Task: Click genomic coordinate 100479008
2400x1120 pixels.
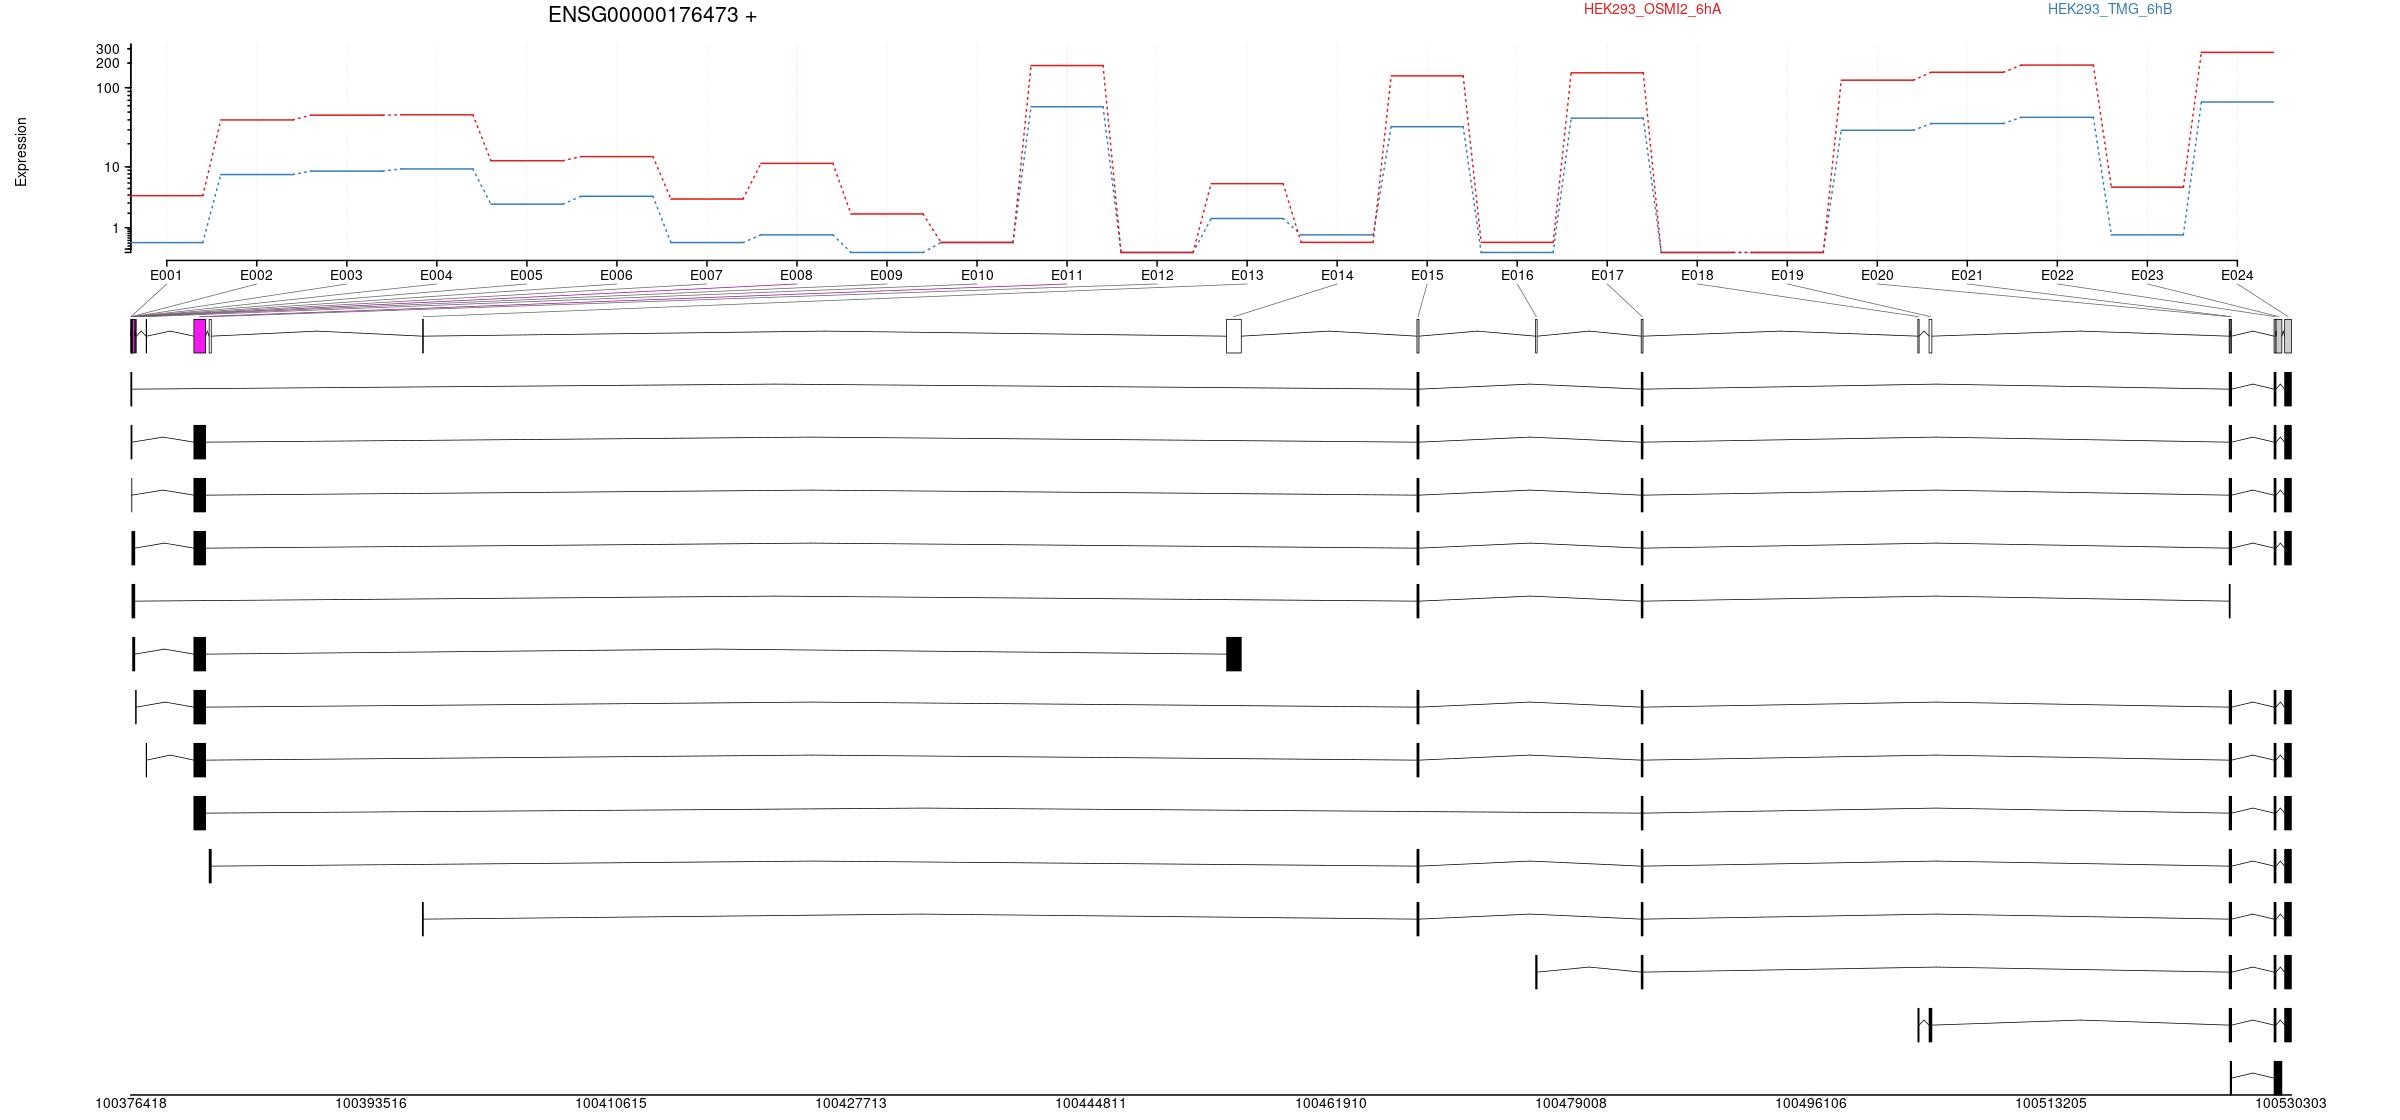Action: [1571, 1104]
